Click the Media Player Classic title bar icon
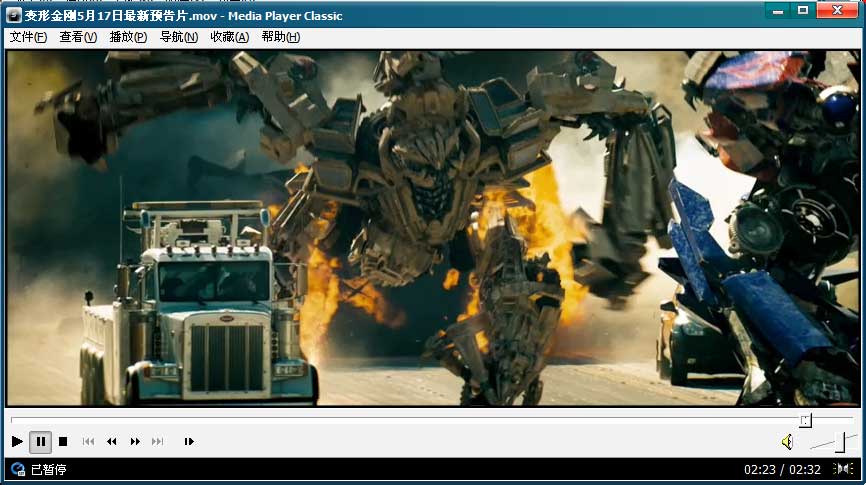The height and width of the screenshot is (485, 866). point(14,15)
